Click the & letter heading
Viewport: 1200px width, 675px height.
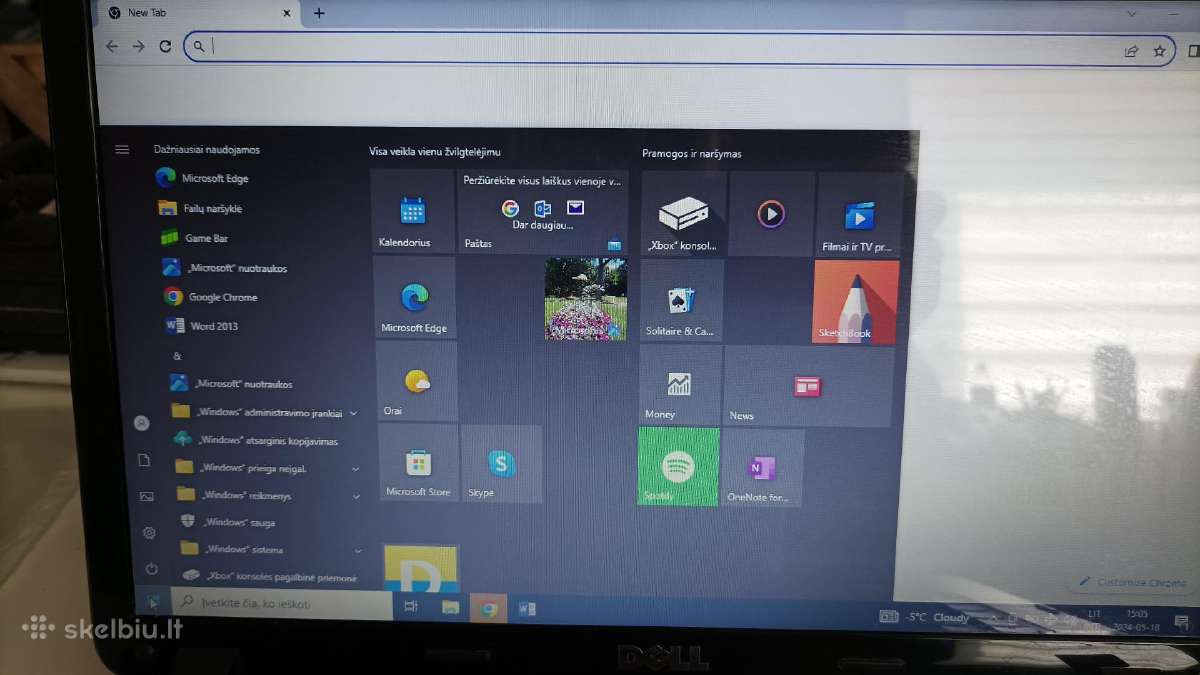(x=177, y=356)
